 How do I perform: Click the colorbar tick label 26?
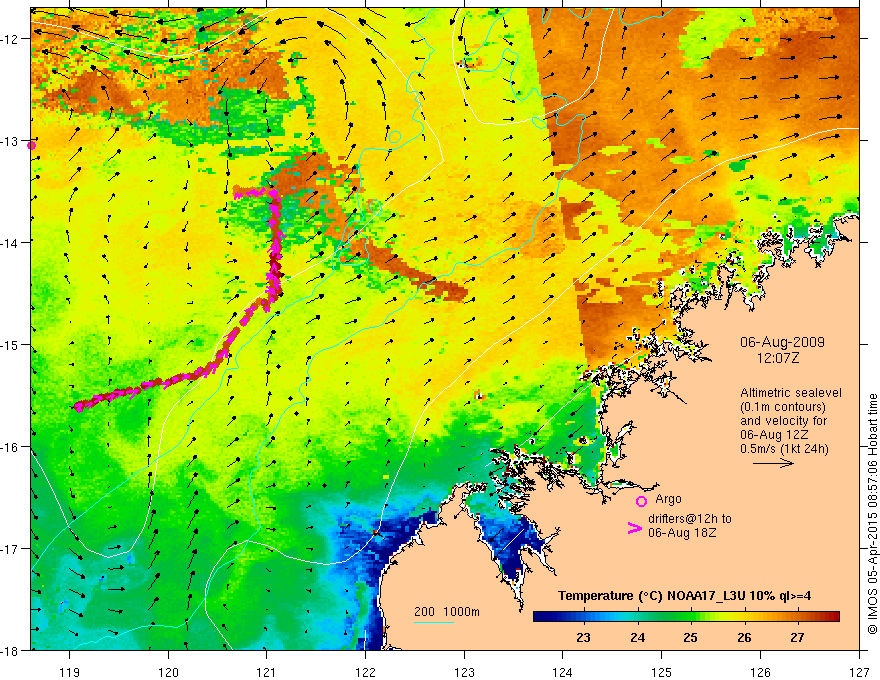point(744,637)
